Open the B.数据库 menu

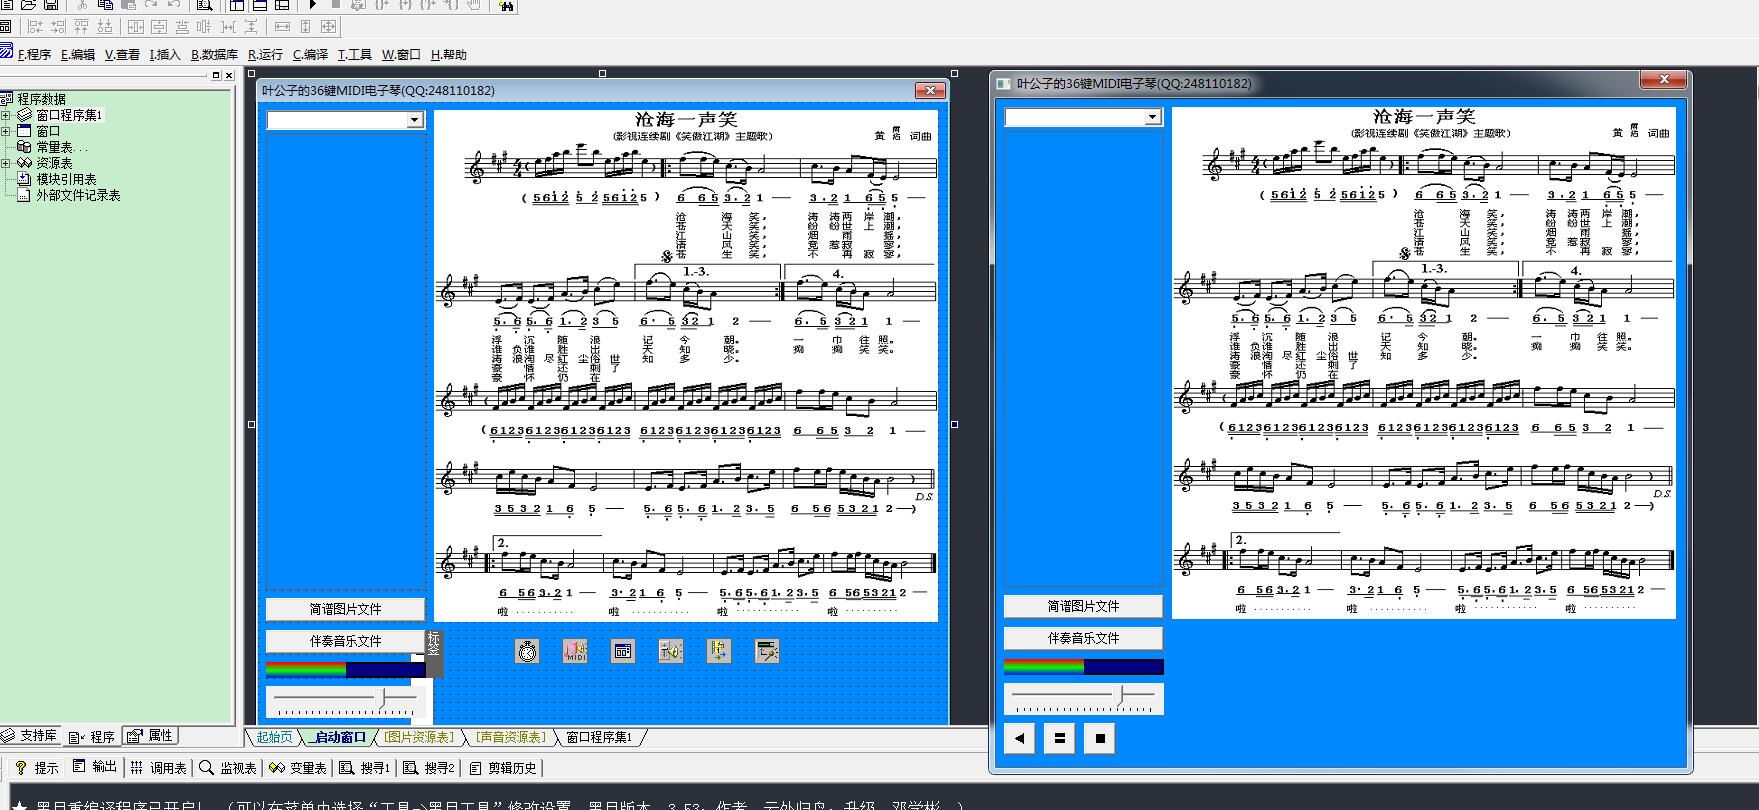214,55
